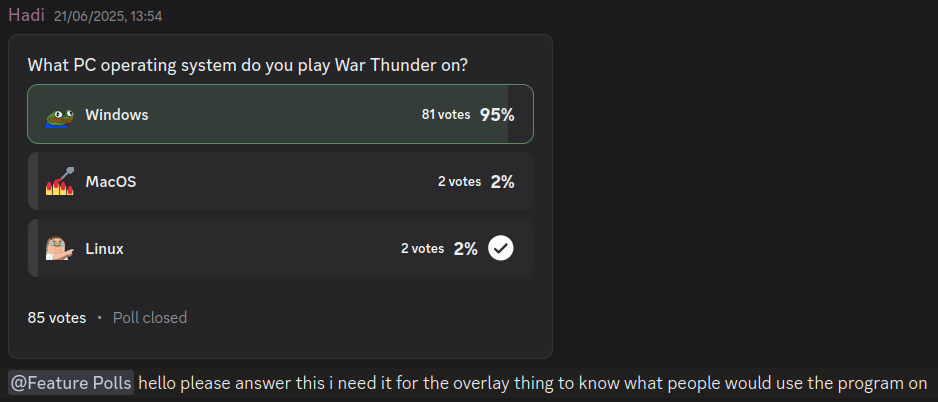Select the Windows poll option
This screenshot has height=402, width=938.
click(x=281, y=114)
